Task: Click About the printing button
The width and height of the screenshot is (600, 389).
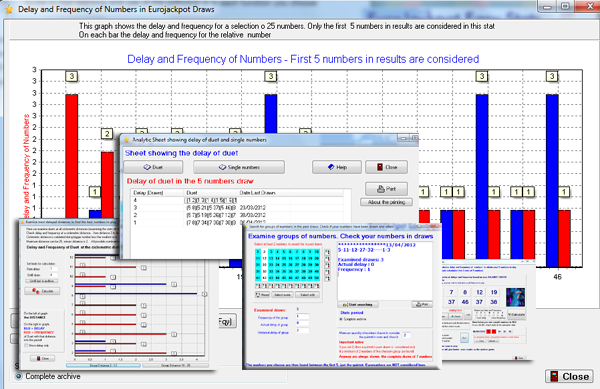Action: click(x=386, y=202)
